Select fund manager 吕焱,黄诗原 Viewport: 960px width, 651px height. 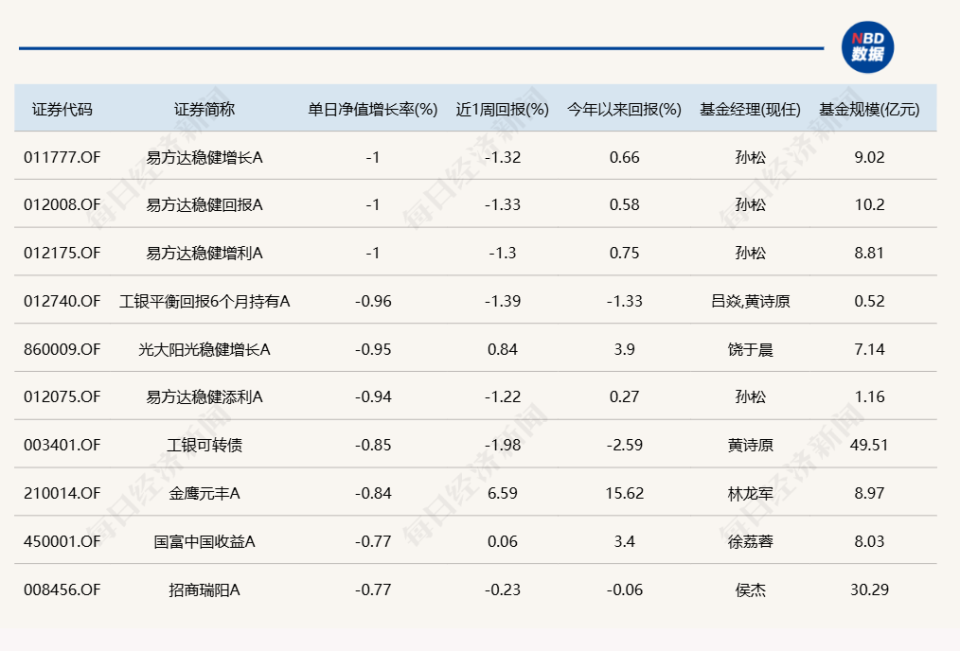(x=751, y=301)
